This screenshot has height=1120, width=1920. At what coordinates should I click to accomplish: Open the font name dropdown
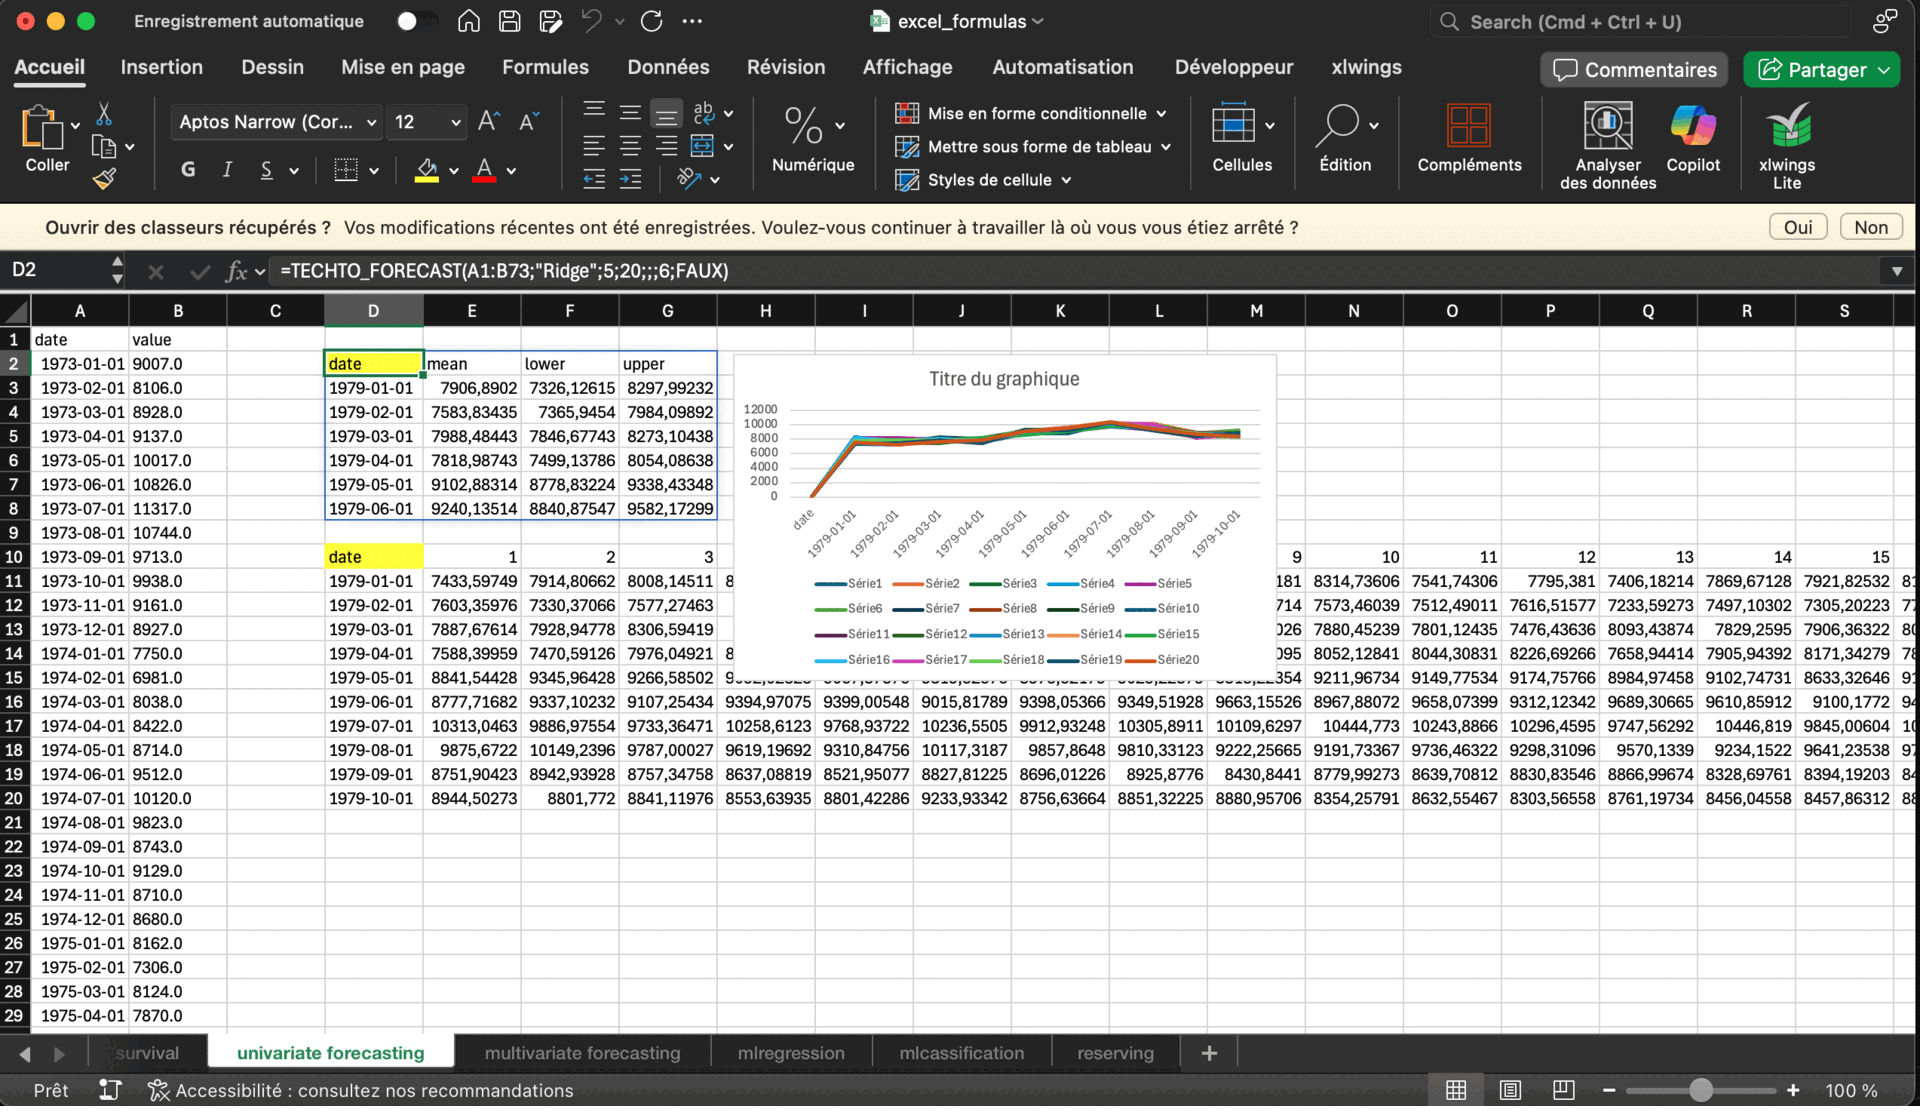(x=371, y=122)
